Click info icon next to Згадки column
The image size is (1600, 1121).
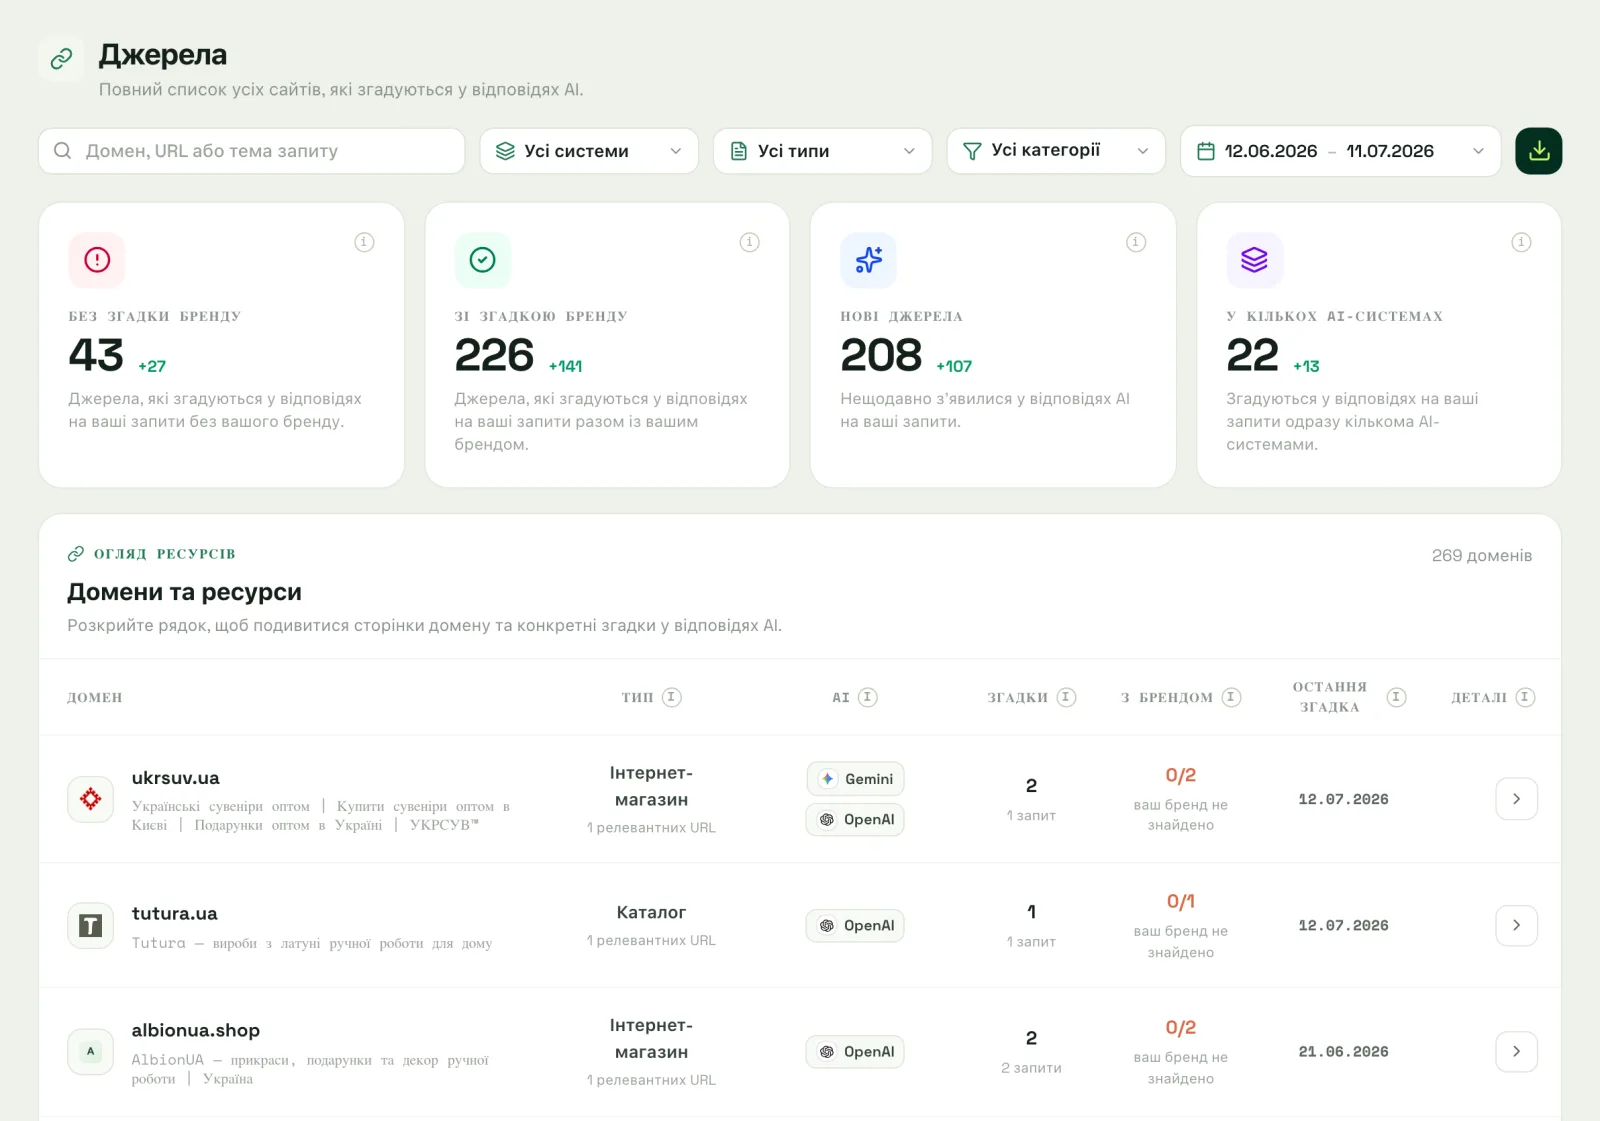[1067, 697]
